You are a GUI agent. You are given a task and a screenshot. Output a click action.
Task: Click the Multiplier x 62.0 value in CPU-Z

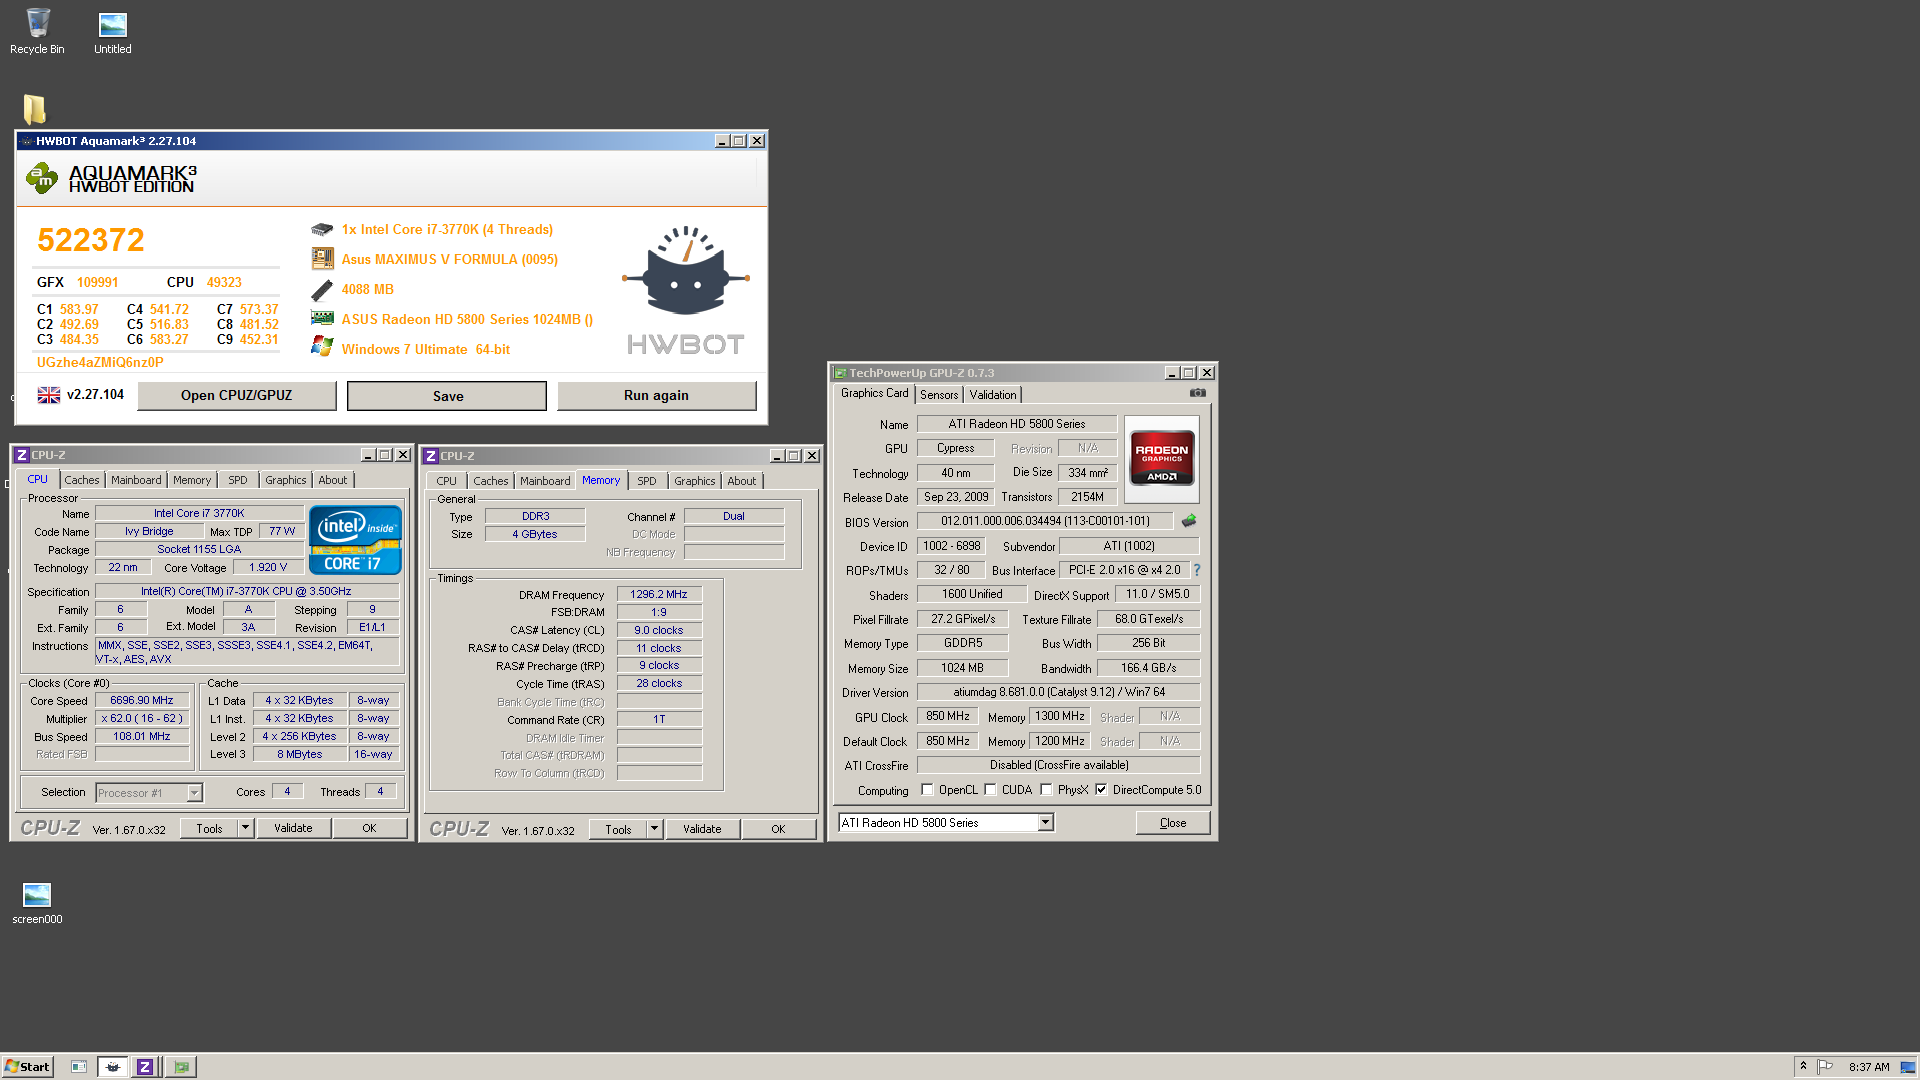[x=142, y=718]
